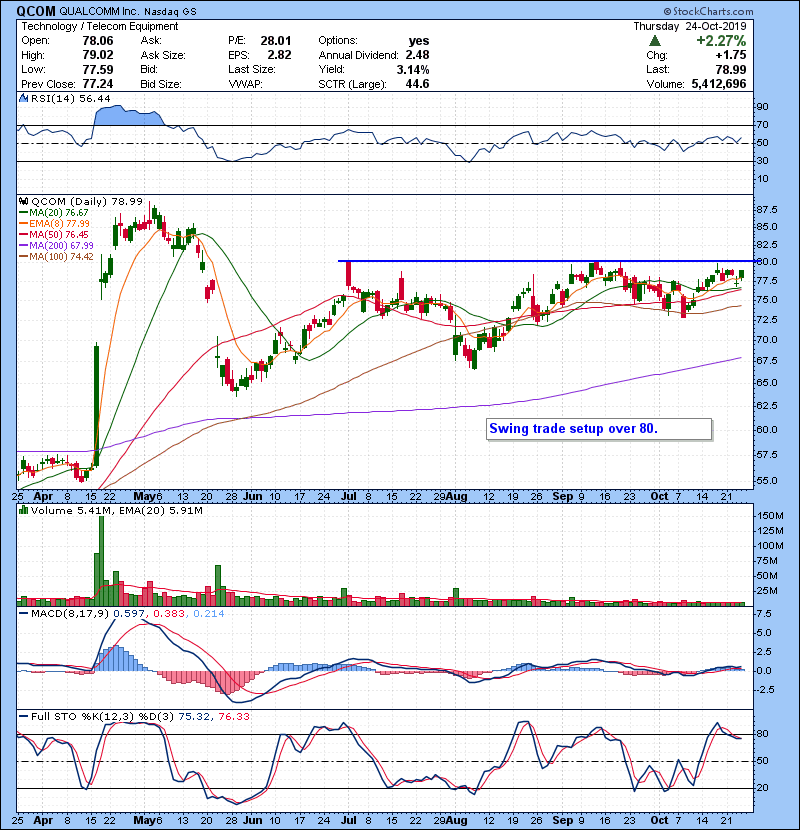Click the green up-triangle change indicator

pos(655,41)
